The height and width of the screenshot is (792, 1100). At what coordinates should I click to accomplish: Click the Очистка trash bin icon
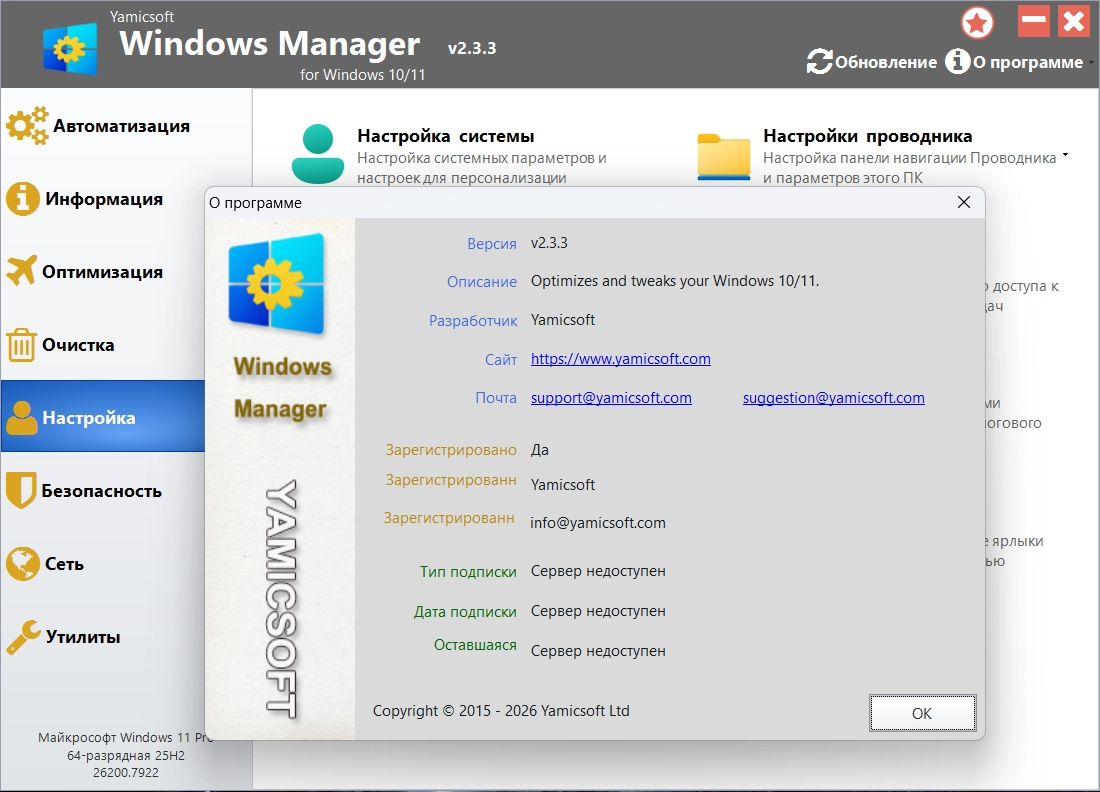[21, 344]
